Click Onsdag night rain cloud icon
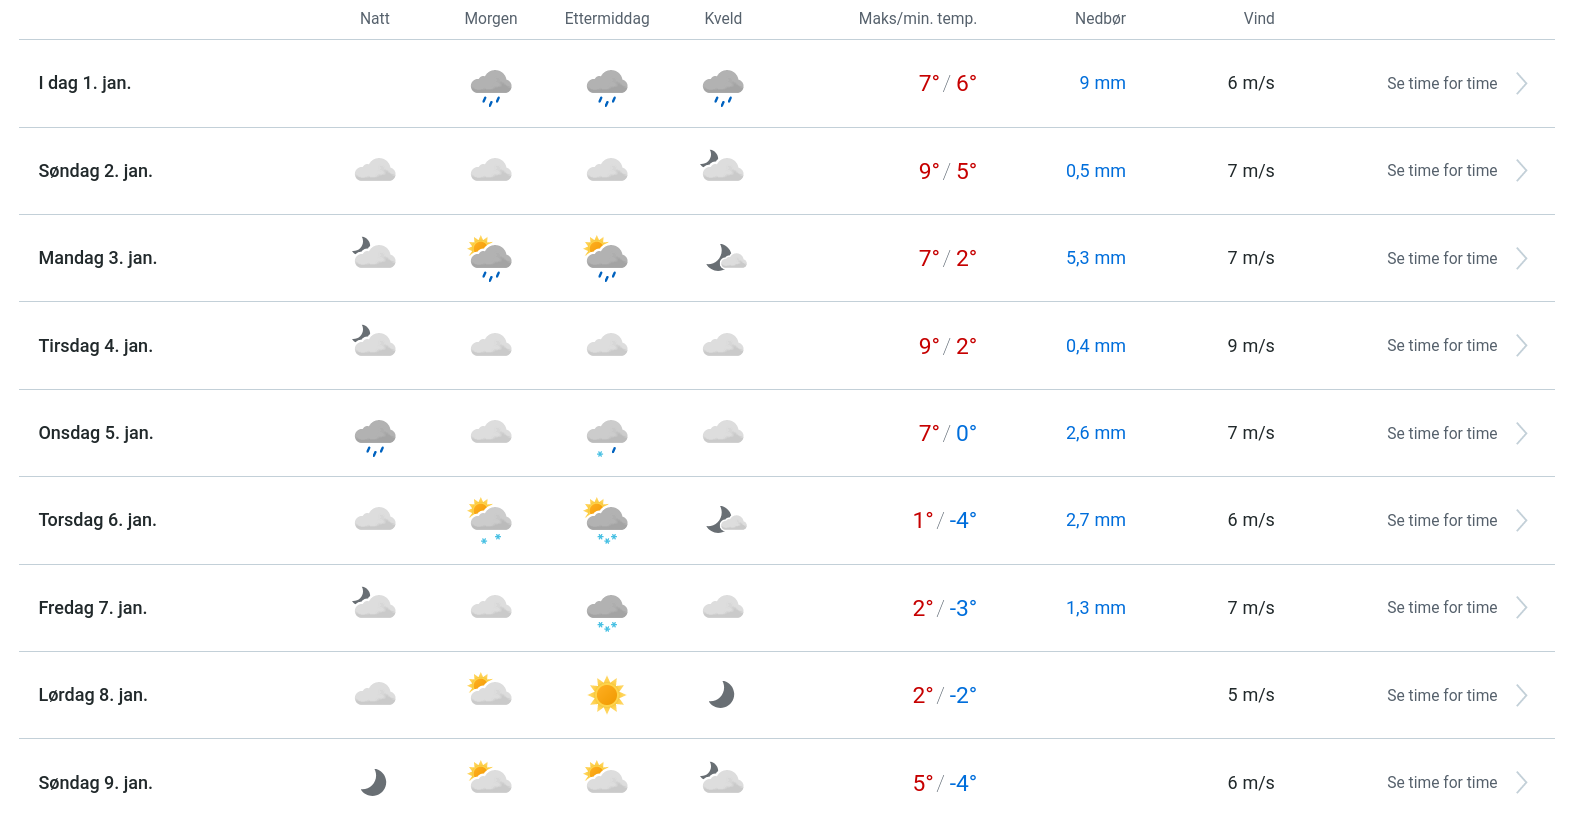Image resolution: width=1574 pixels, height=825 pixels. pyautogui.click(x=375, y=436)
